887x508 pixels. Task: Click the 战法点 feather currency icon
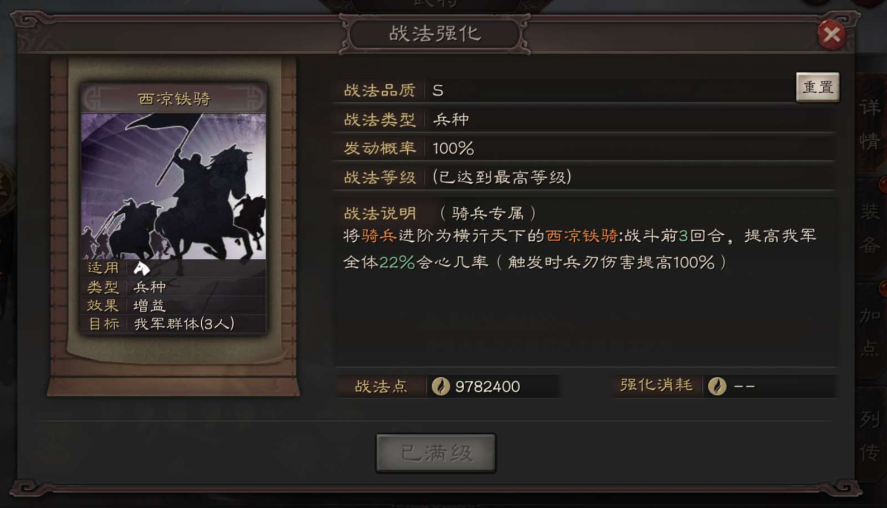[x=441, y=386]
